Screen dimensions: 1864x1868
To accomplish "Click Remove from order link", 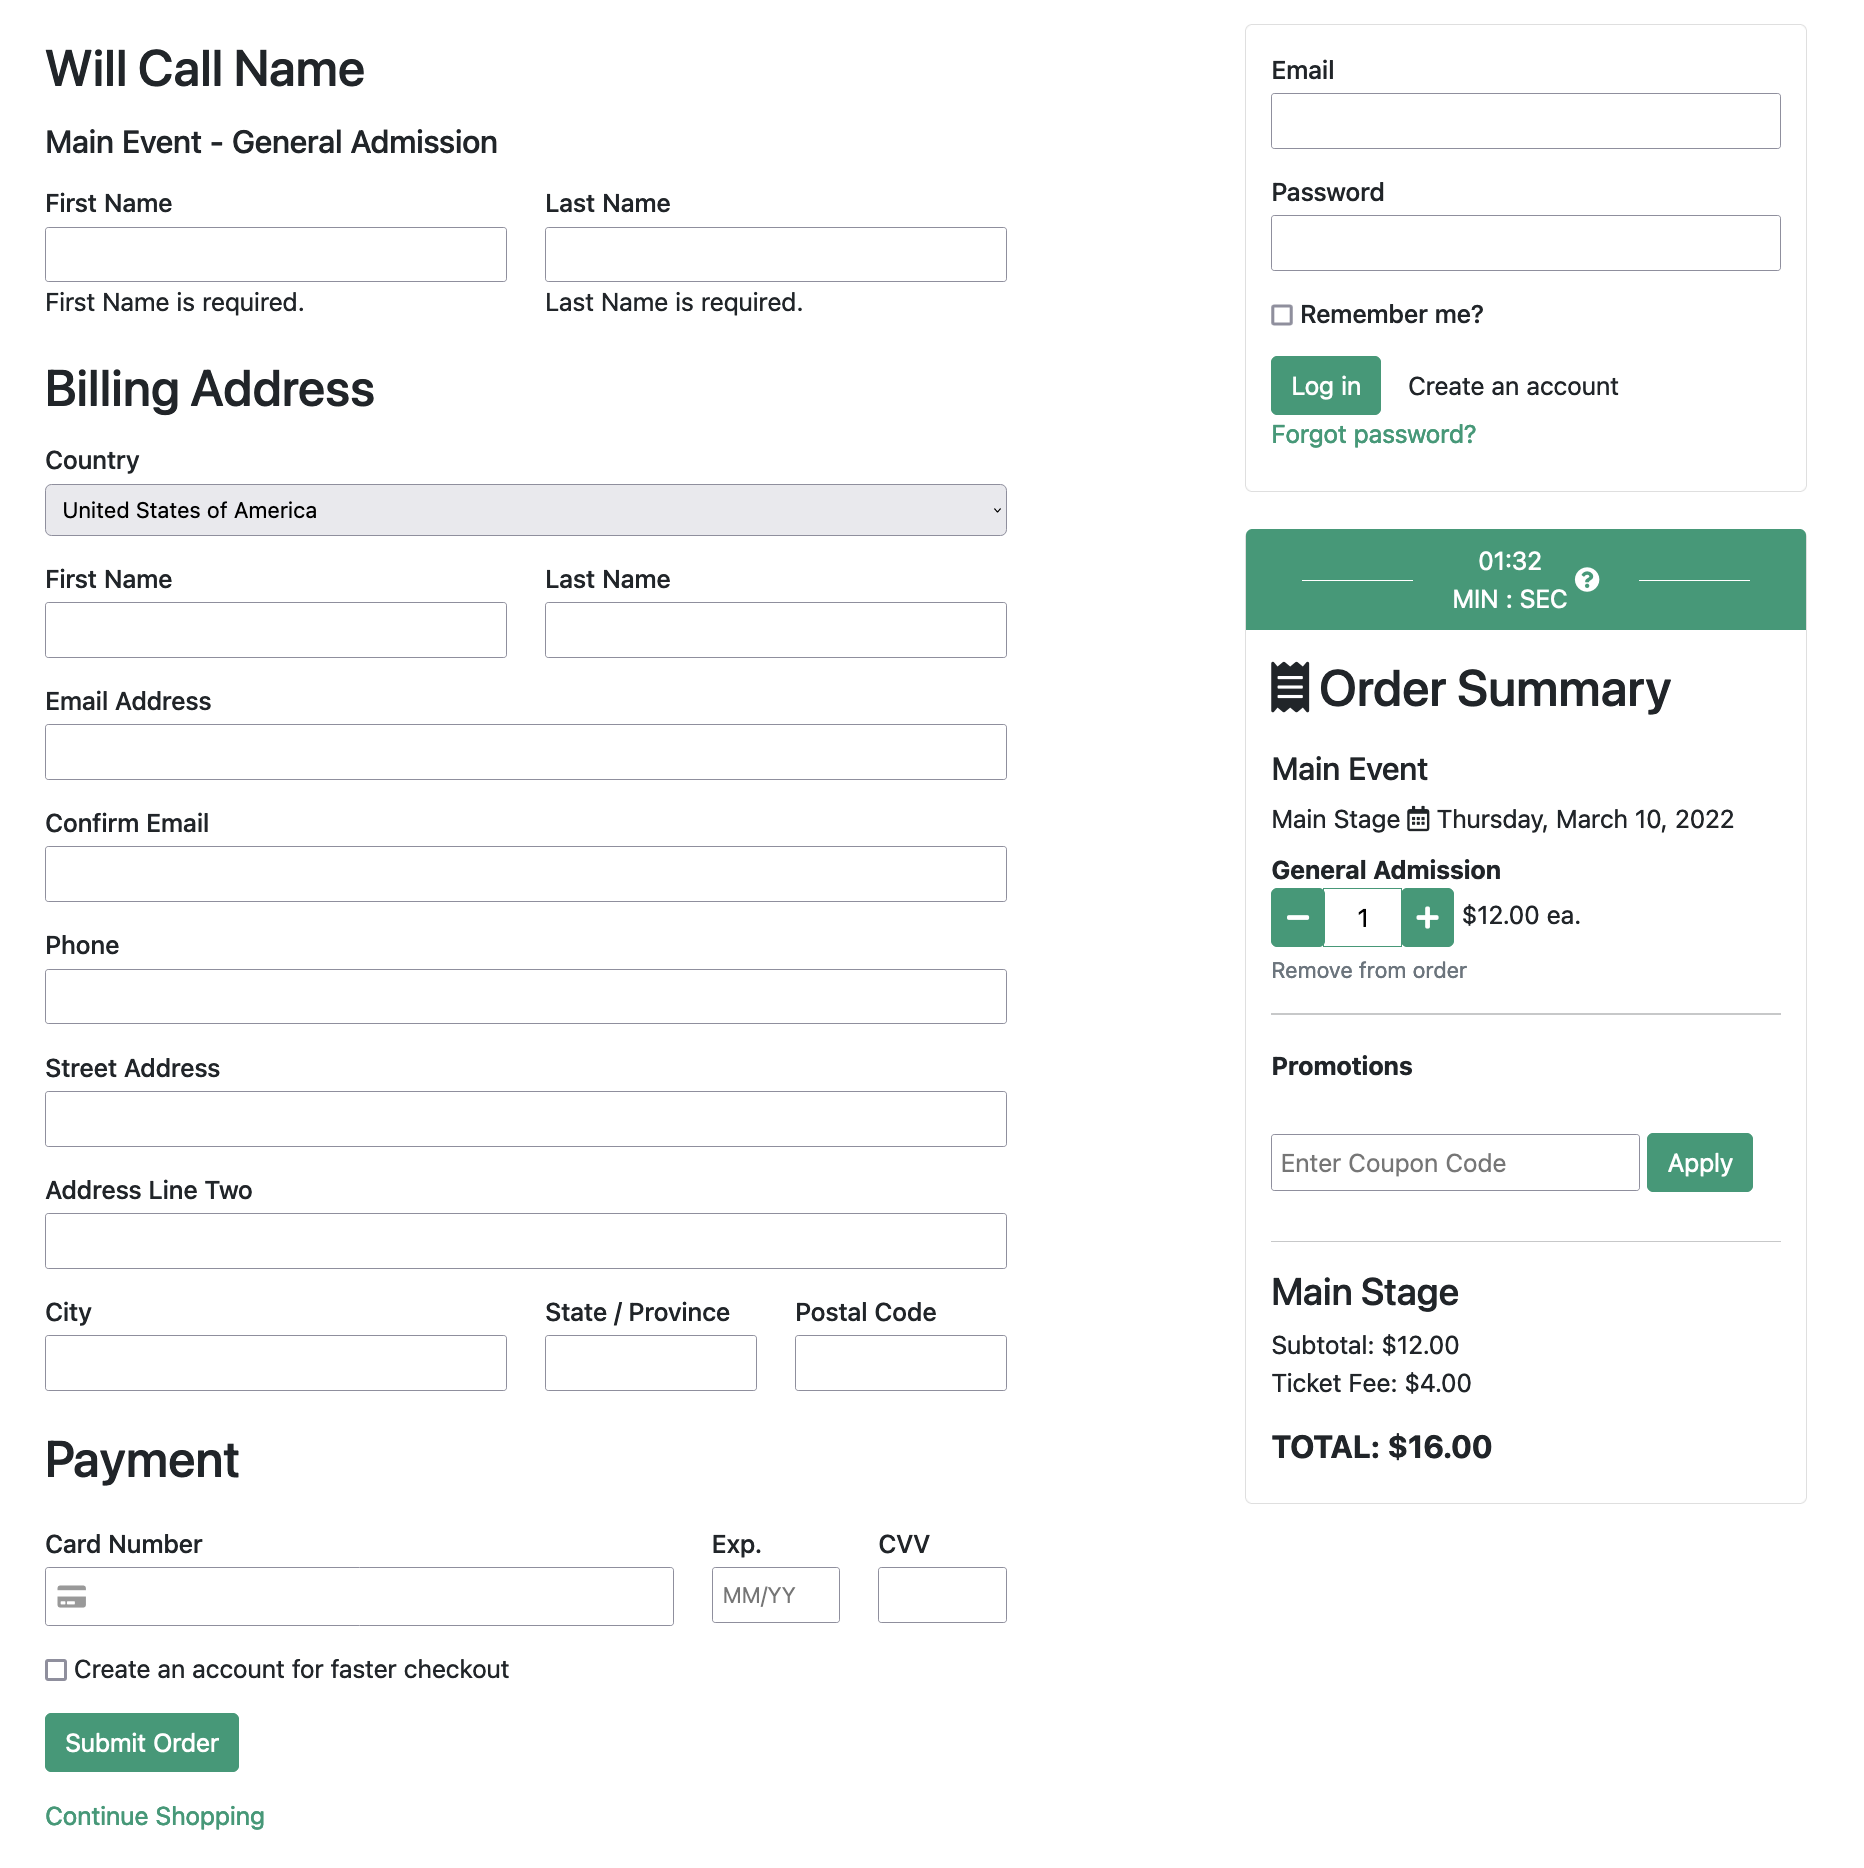I will 1368,970.
